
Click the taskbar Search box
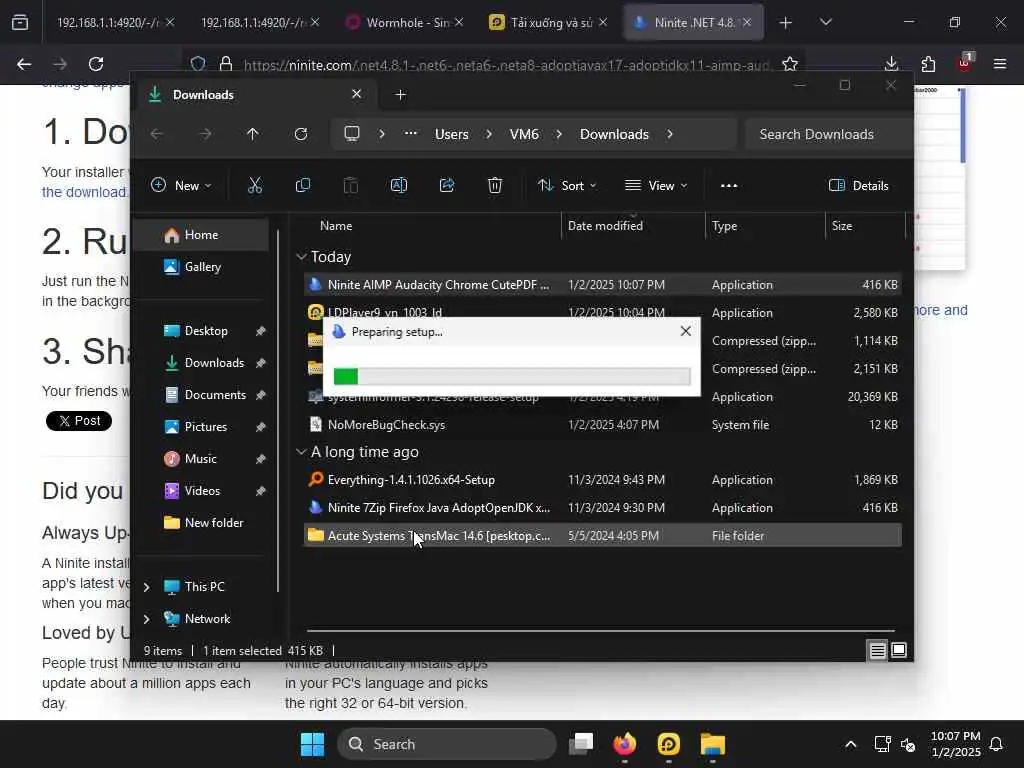tap(447, 744)
